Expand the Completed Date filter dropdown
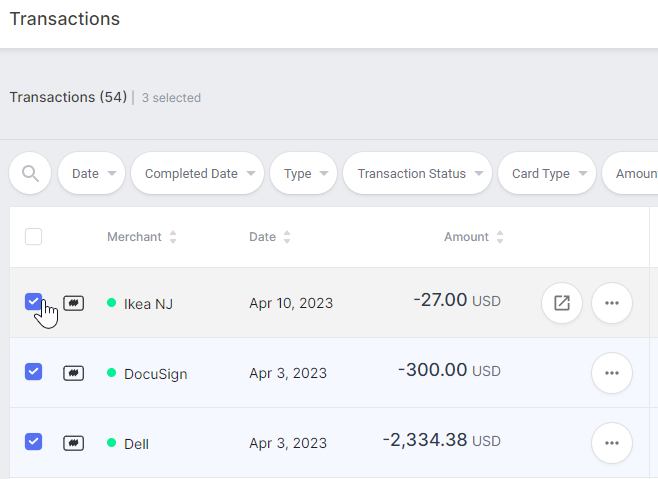This screenshot has width=658, height=479. click(198, 173)
